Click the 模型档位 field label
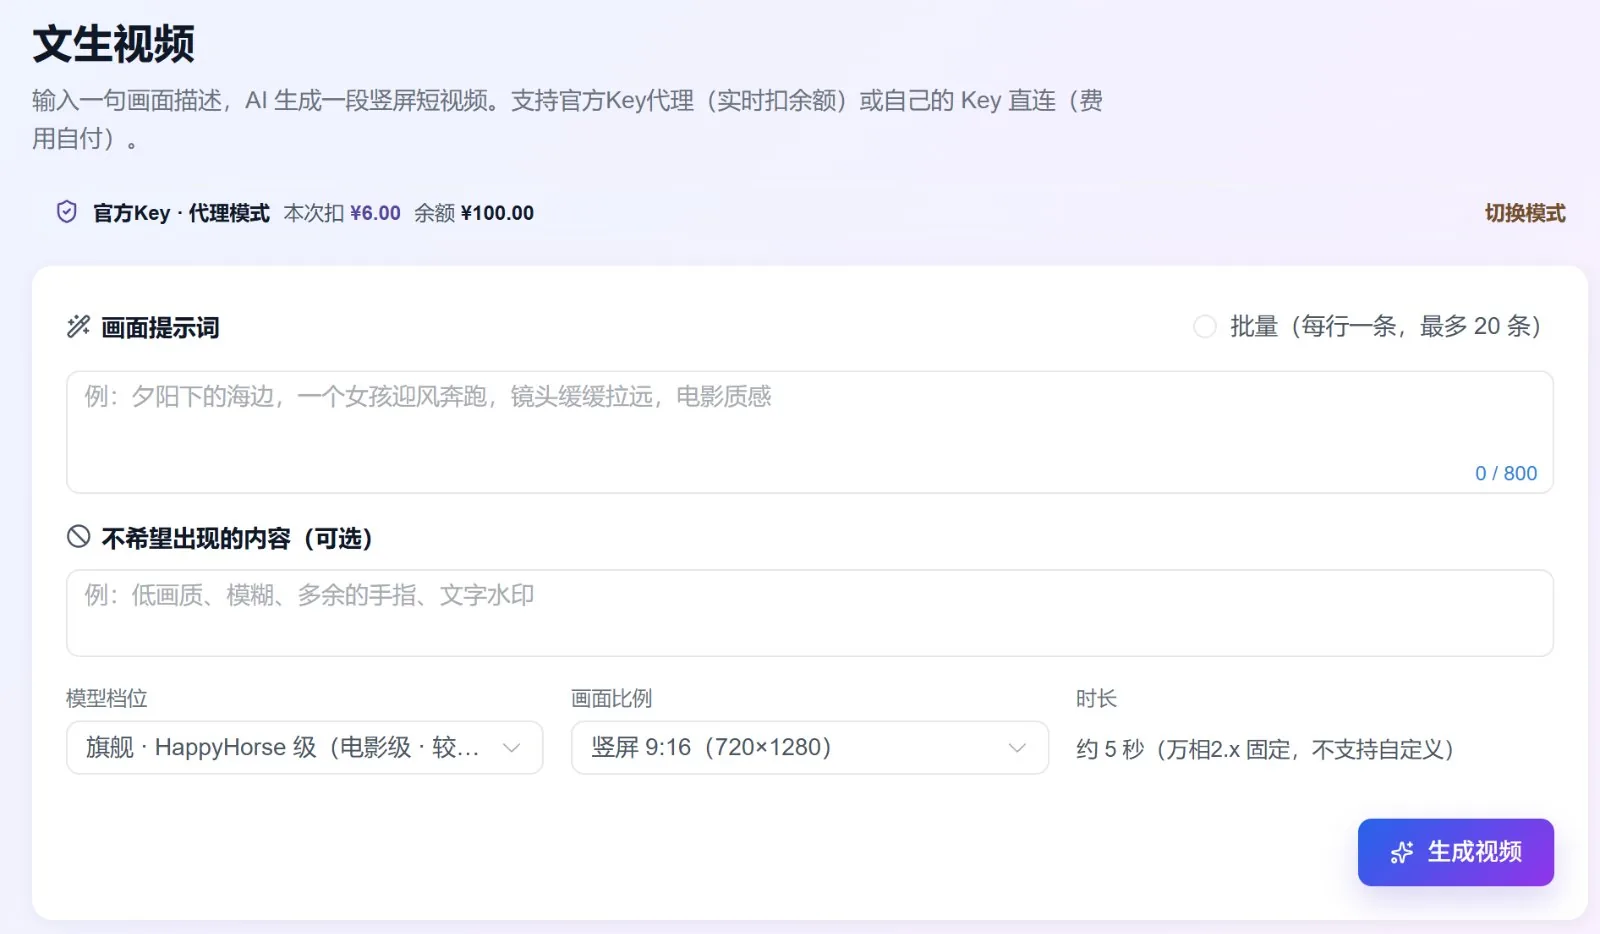This screenshot has width=1600, height=934. [107, 698]
